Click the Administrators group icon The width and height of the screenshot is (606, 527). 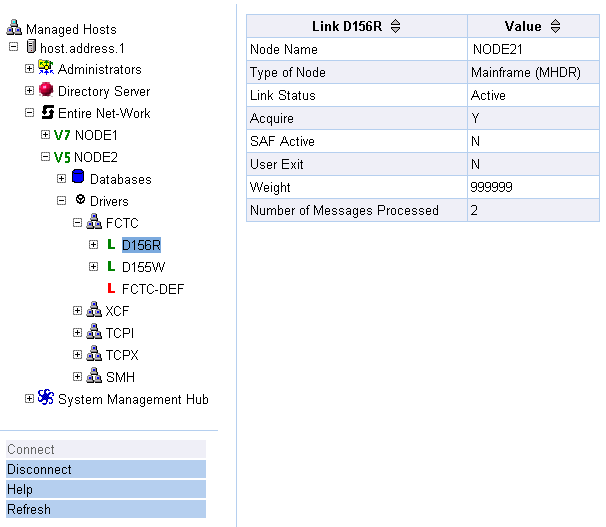(46, 69)
